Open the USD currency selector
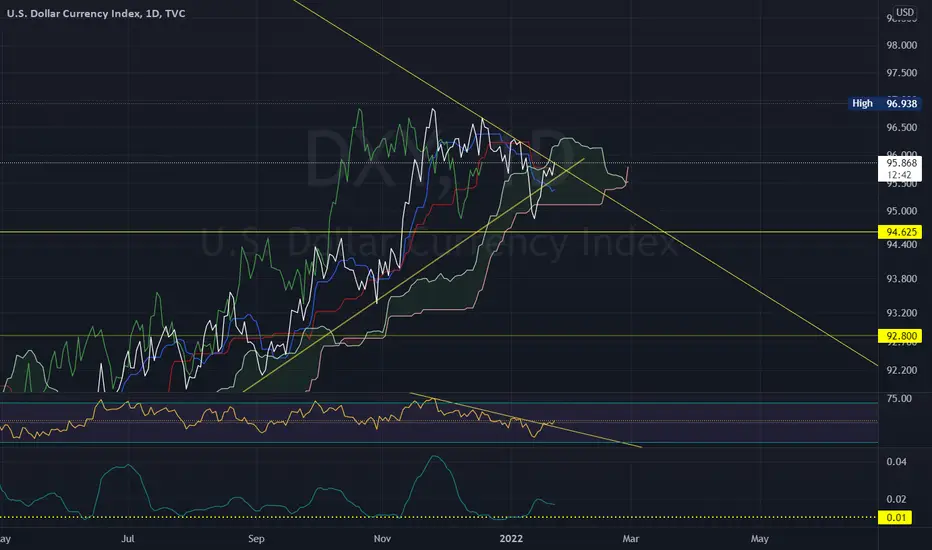 tap(905, 12)
